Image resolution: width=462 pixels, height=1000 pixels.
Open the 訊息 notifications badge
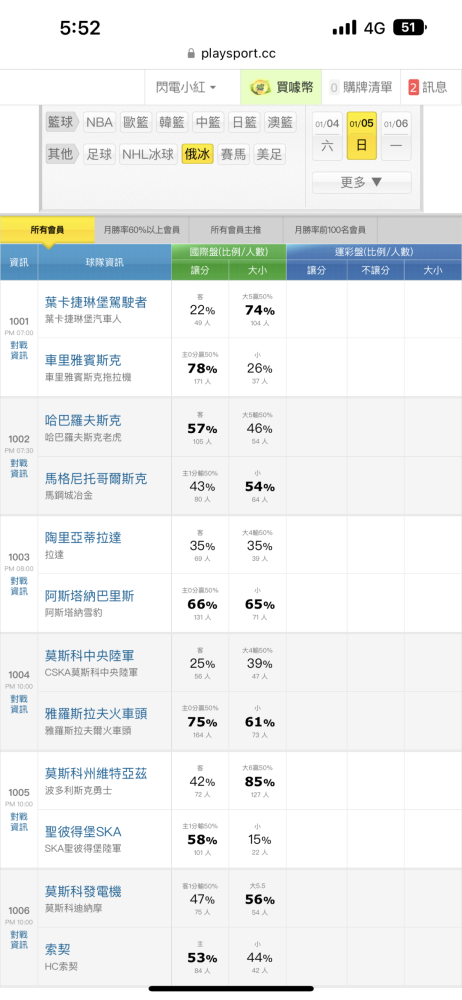[x=428, y=87]
